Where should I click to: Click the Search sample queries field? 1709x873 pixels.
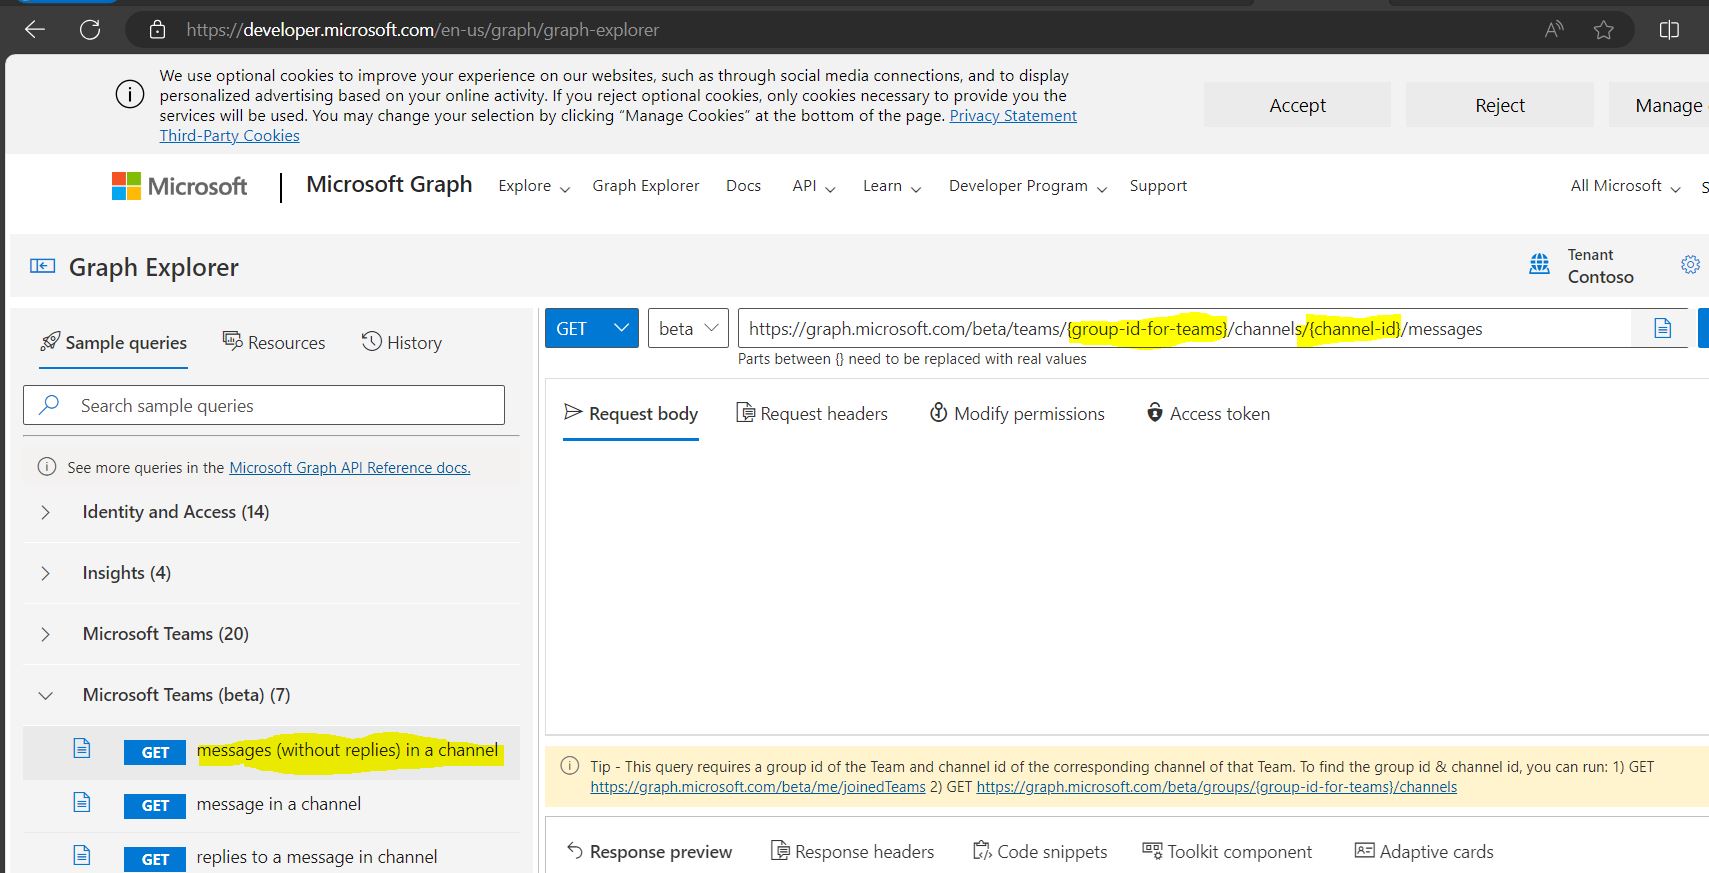(264, 405)
